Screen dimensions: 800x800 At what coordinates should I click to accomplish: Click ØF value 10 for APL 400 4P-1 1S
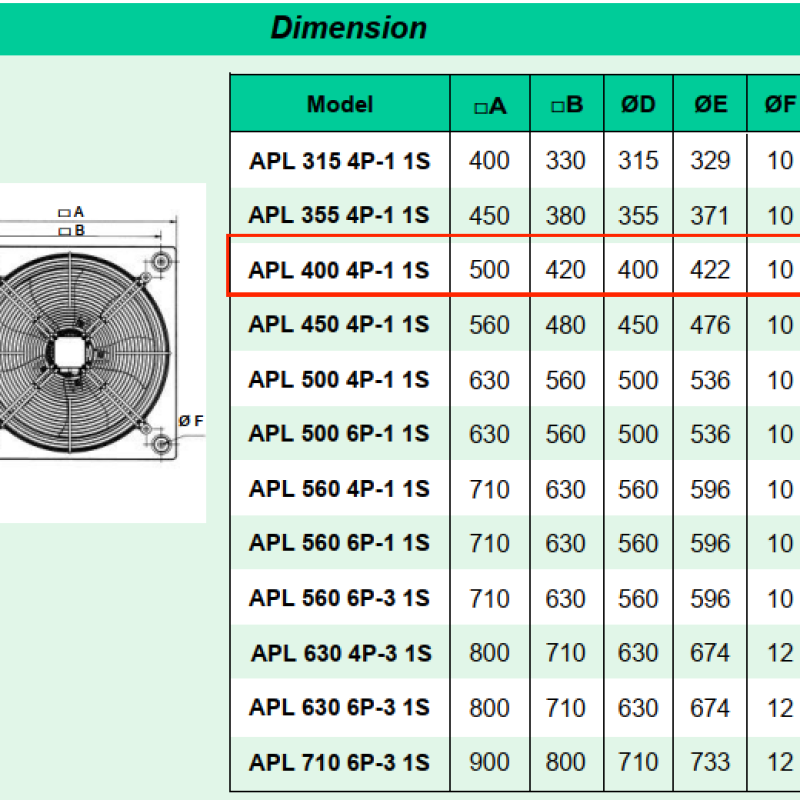781,270
